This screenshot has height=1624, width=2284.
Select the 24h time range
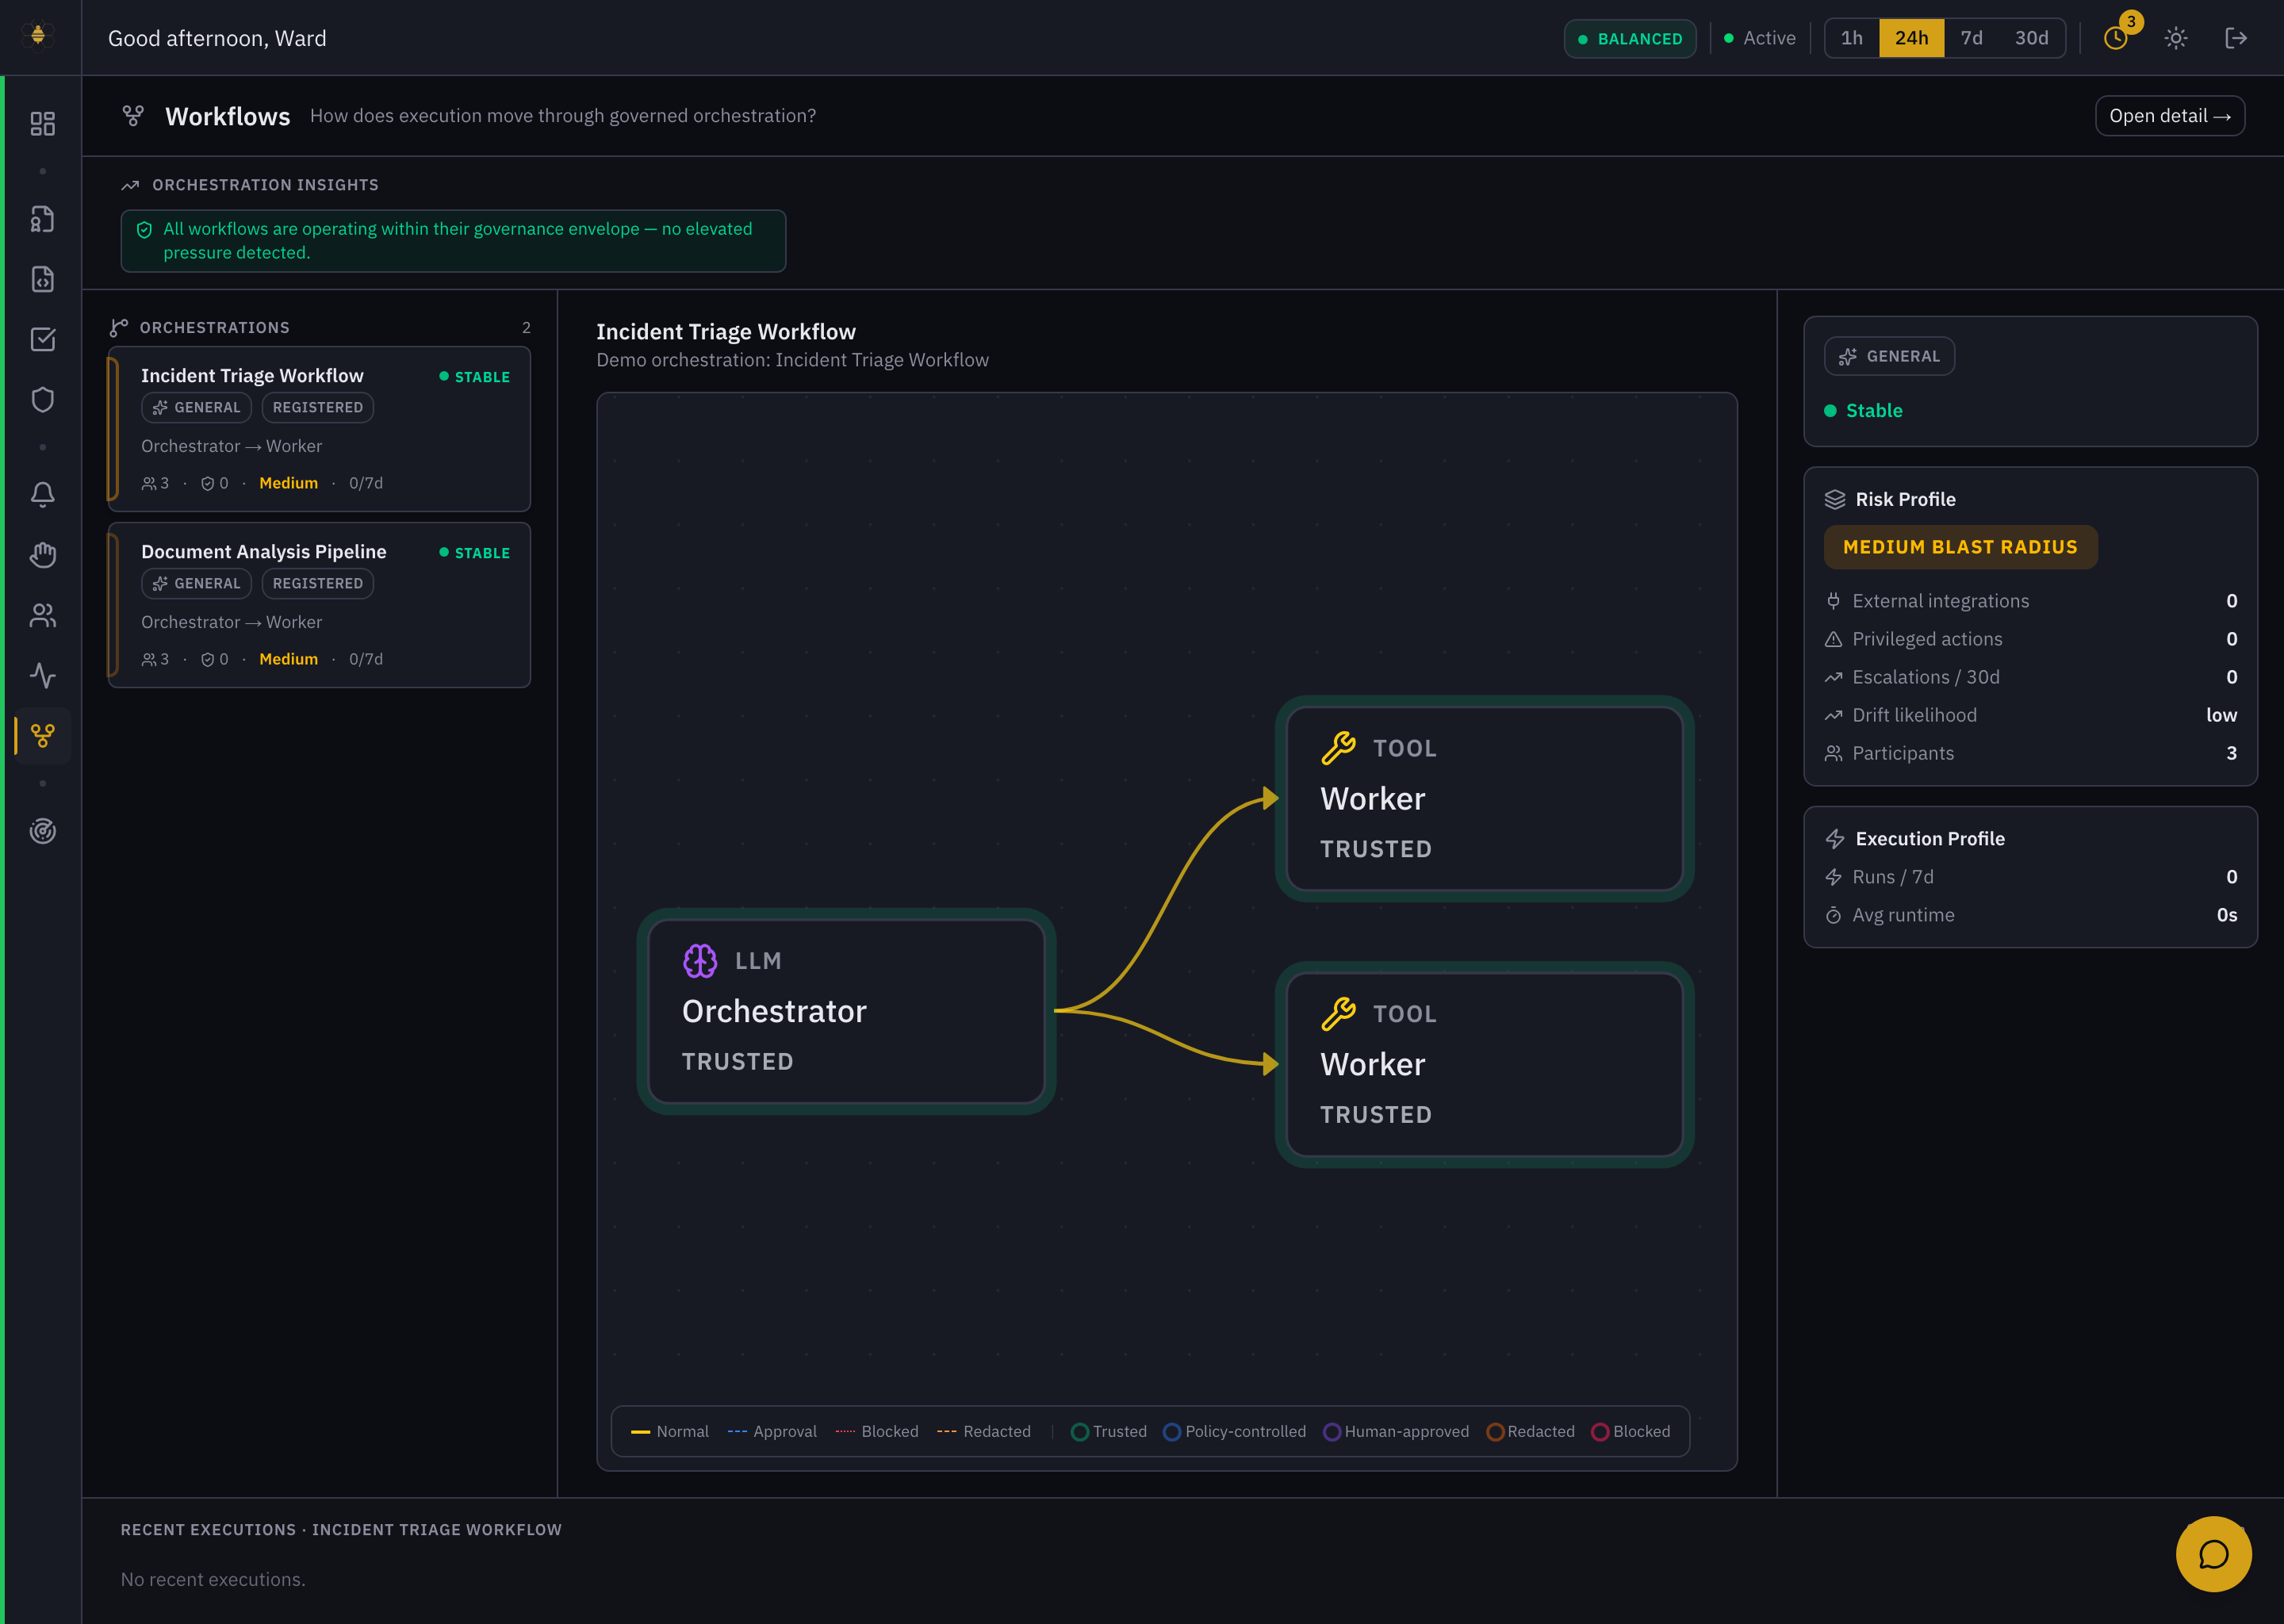(x=1911, y=38)
